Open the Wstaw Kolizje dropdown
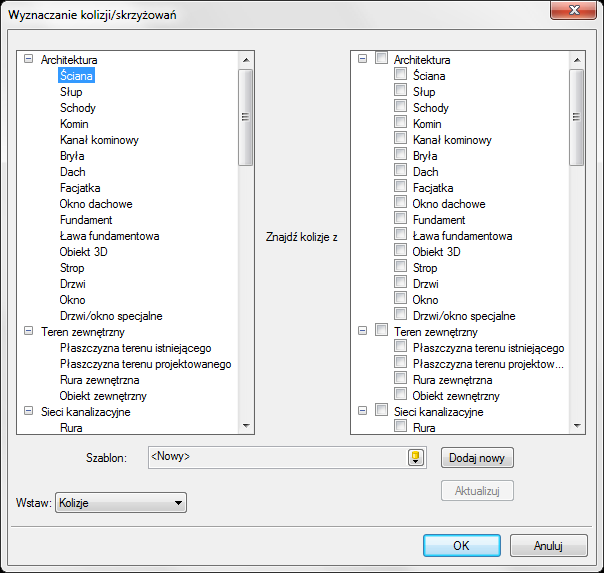Viewport: 604px width, 573px height. pyautogui.click(x=121, y=503)
